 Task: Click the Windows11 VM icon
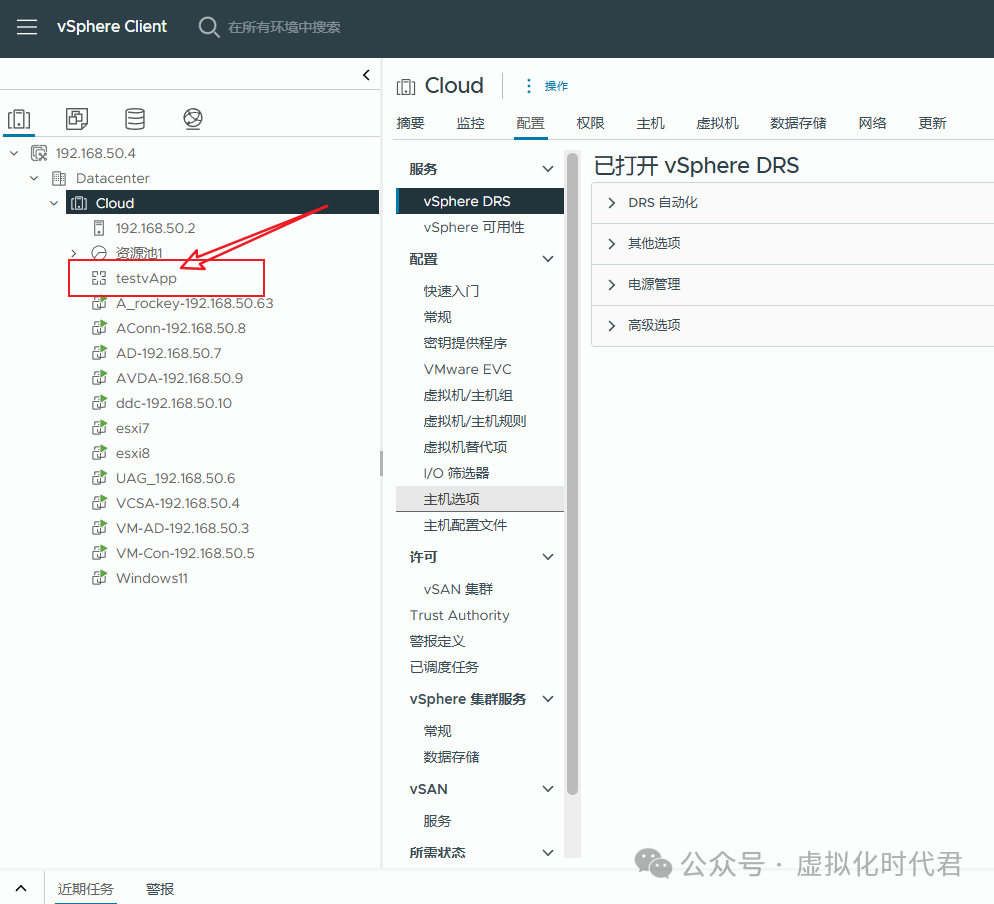[100, 578]
